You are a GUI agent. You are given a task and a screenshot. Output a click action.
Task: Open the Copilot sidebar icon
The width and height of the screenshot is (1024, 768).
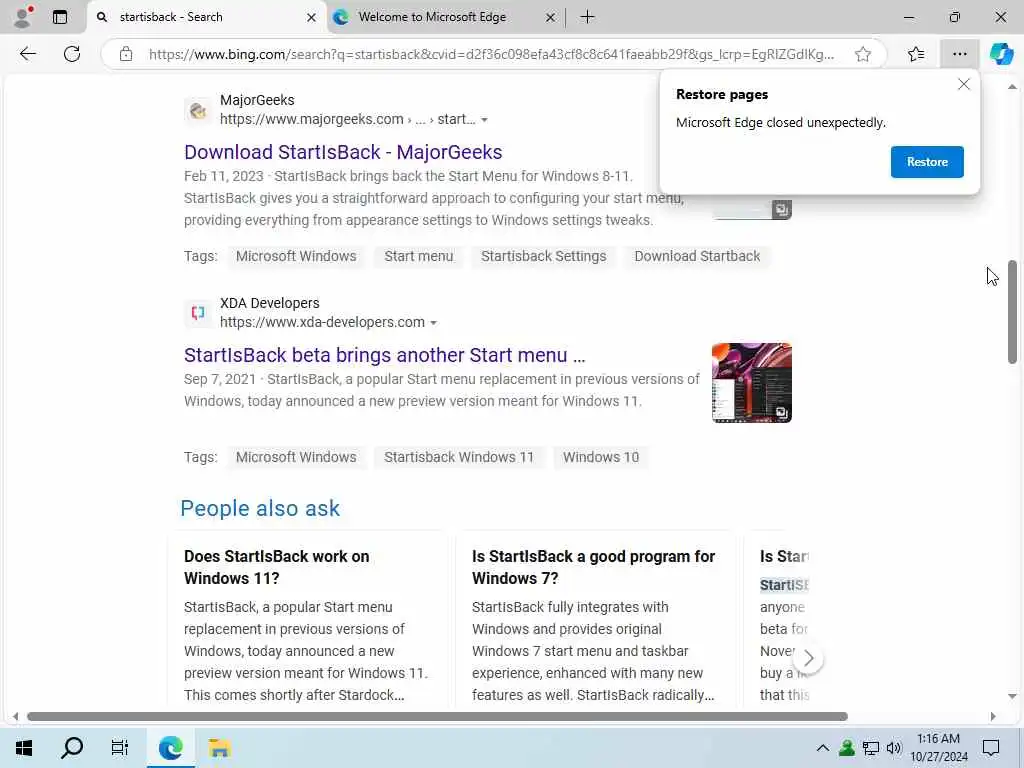[x=1001, y=54]
